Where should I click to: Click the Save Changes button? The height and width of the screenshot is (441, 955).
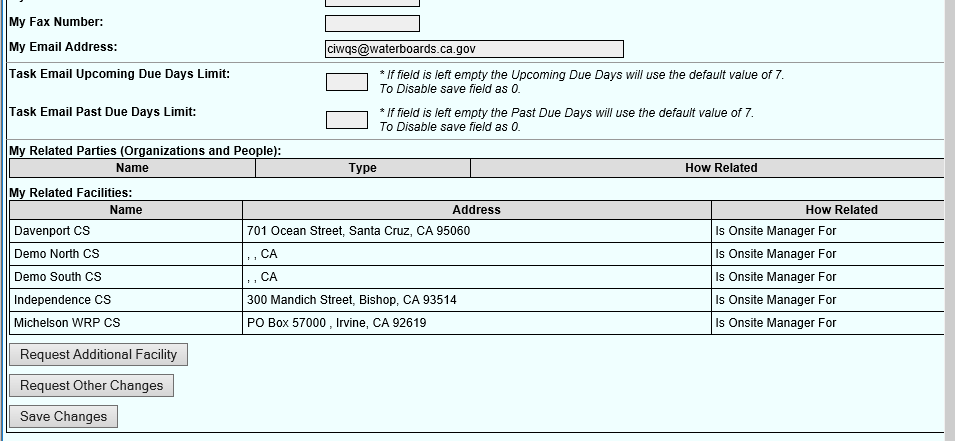[63, 416]
